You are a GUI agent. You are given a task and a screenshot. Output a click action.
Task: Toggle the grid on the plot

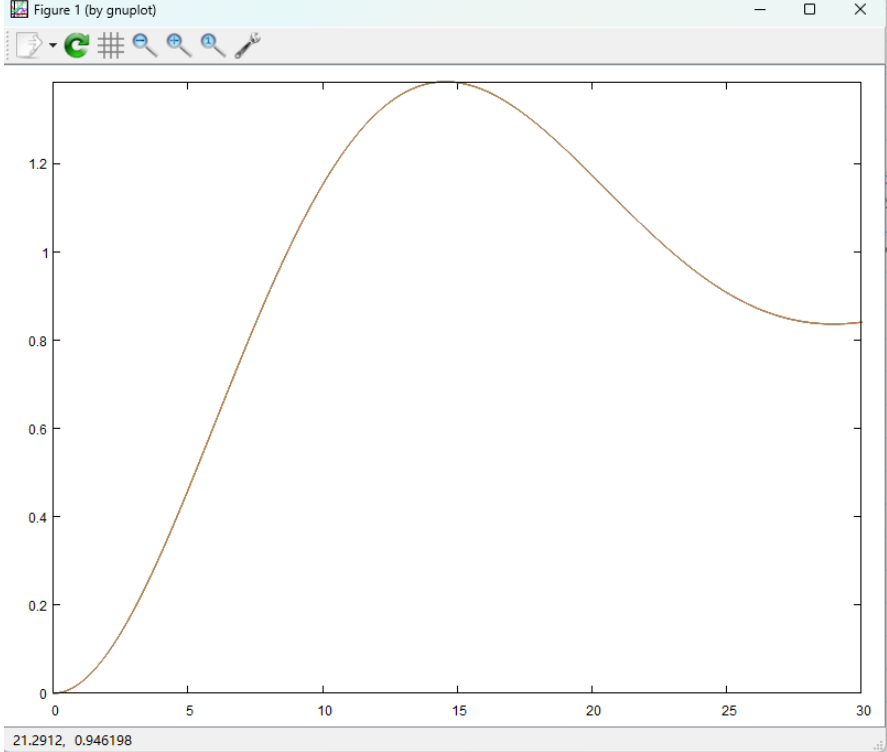(111, 45)
